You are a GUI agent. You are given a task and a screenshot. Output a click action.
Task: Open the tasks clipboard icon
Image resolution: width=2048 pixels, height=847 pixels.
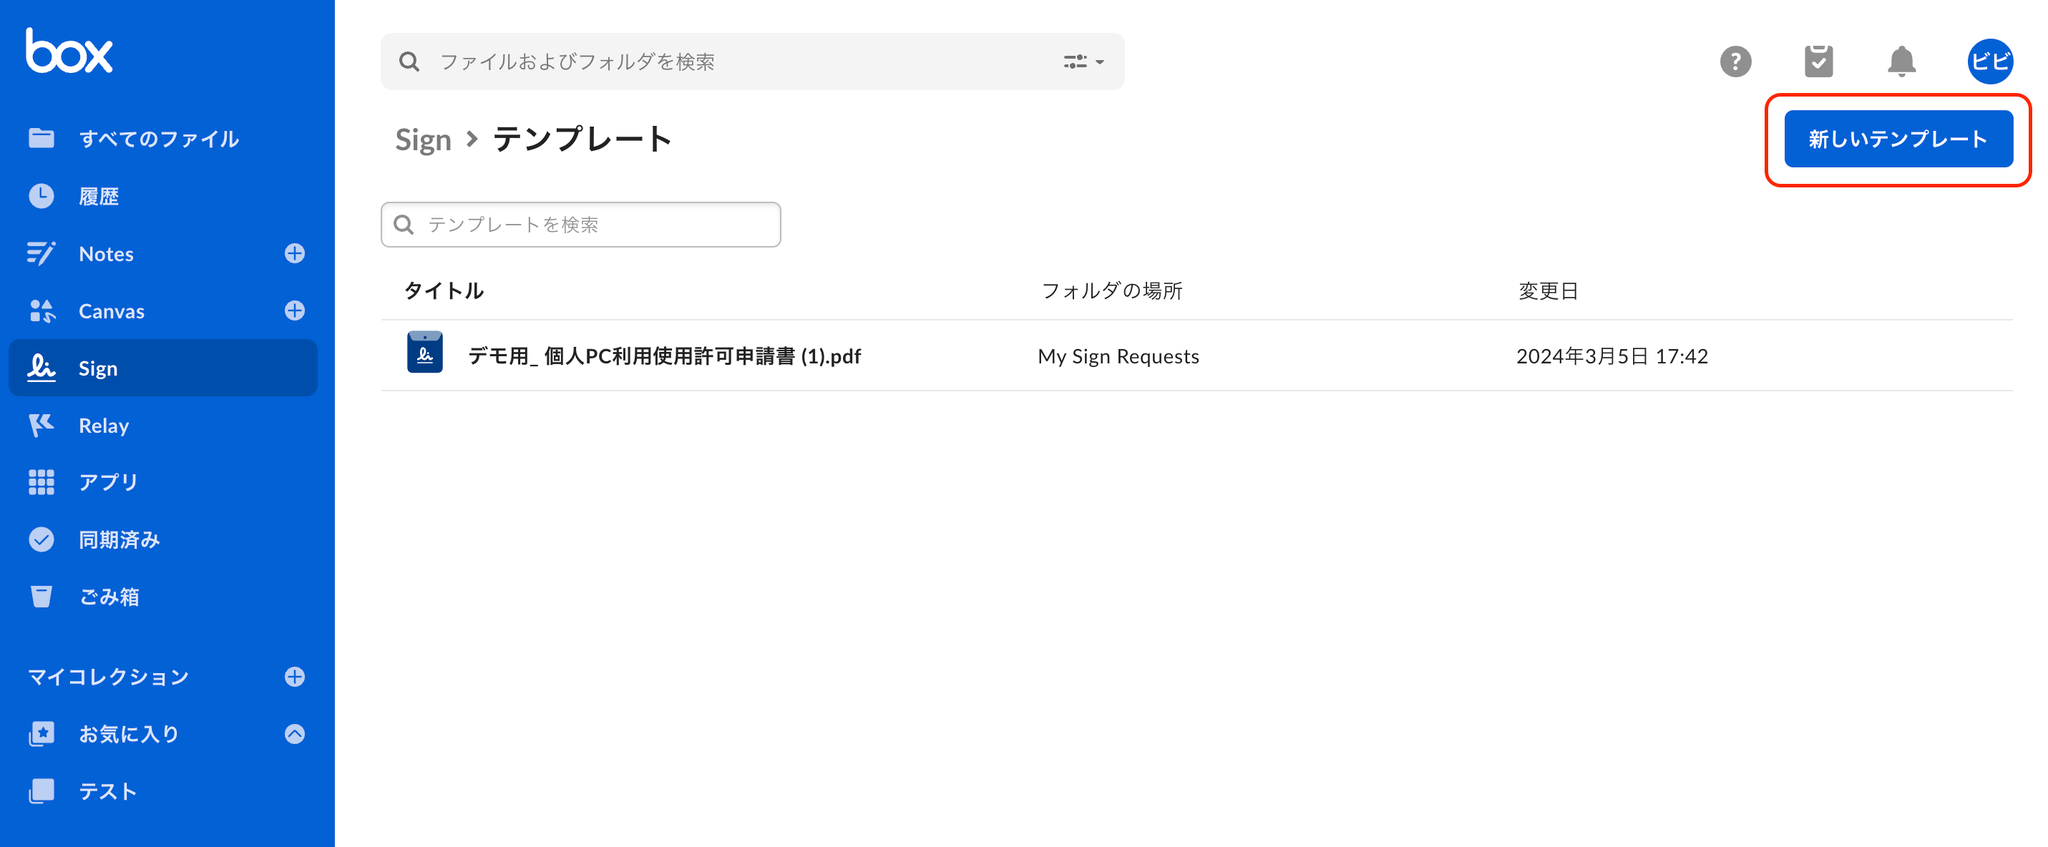[x=1818, y=62]
